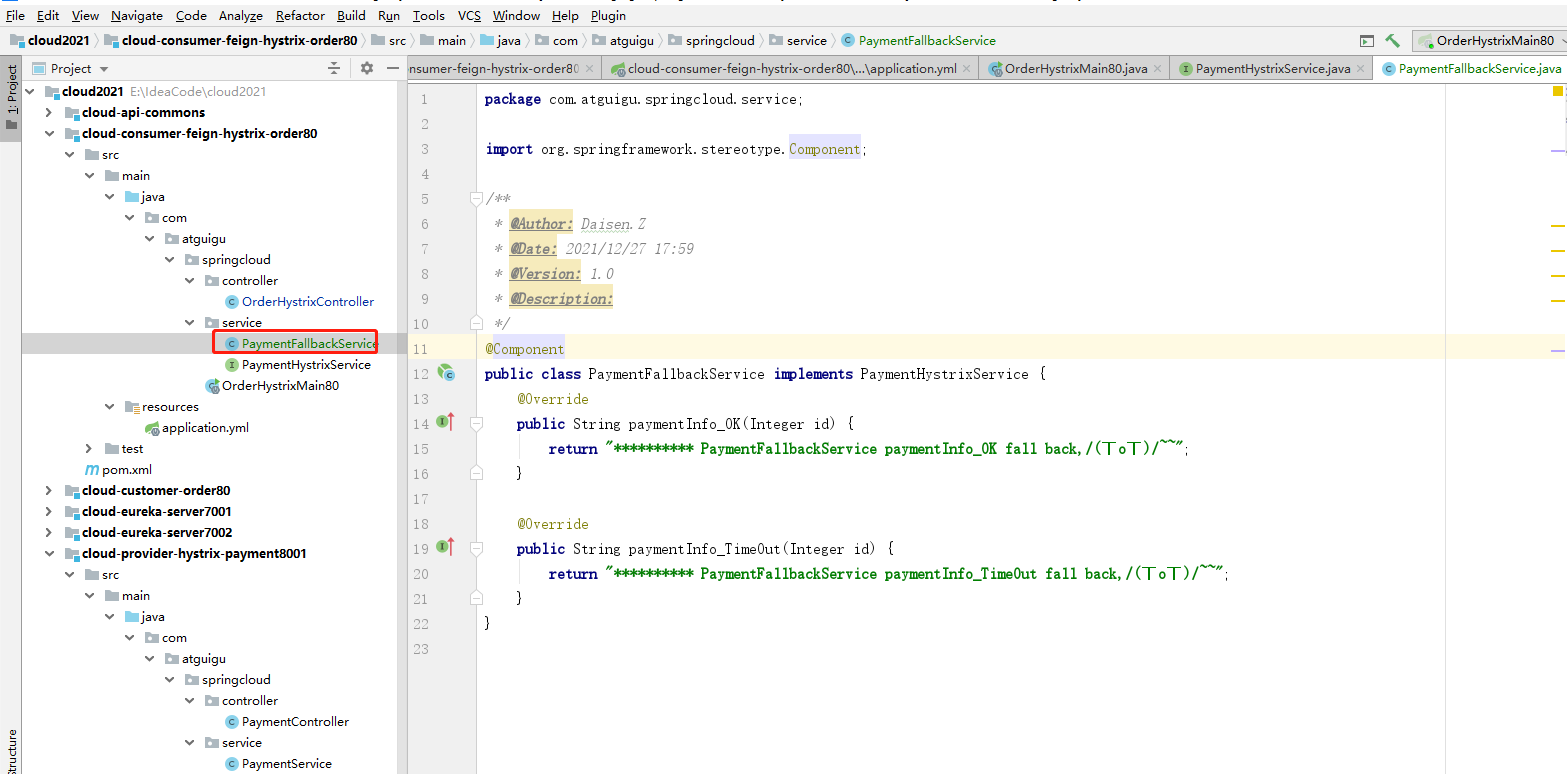
Task: Open the OrderHystrixMain80 run configuration dropdown
Action: pos(1489,41)
